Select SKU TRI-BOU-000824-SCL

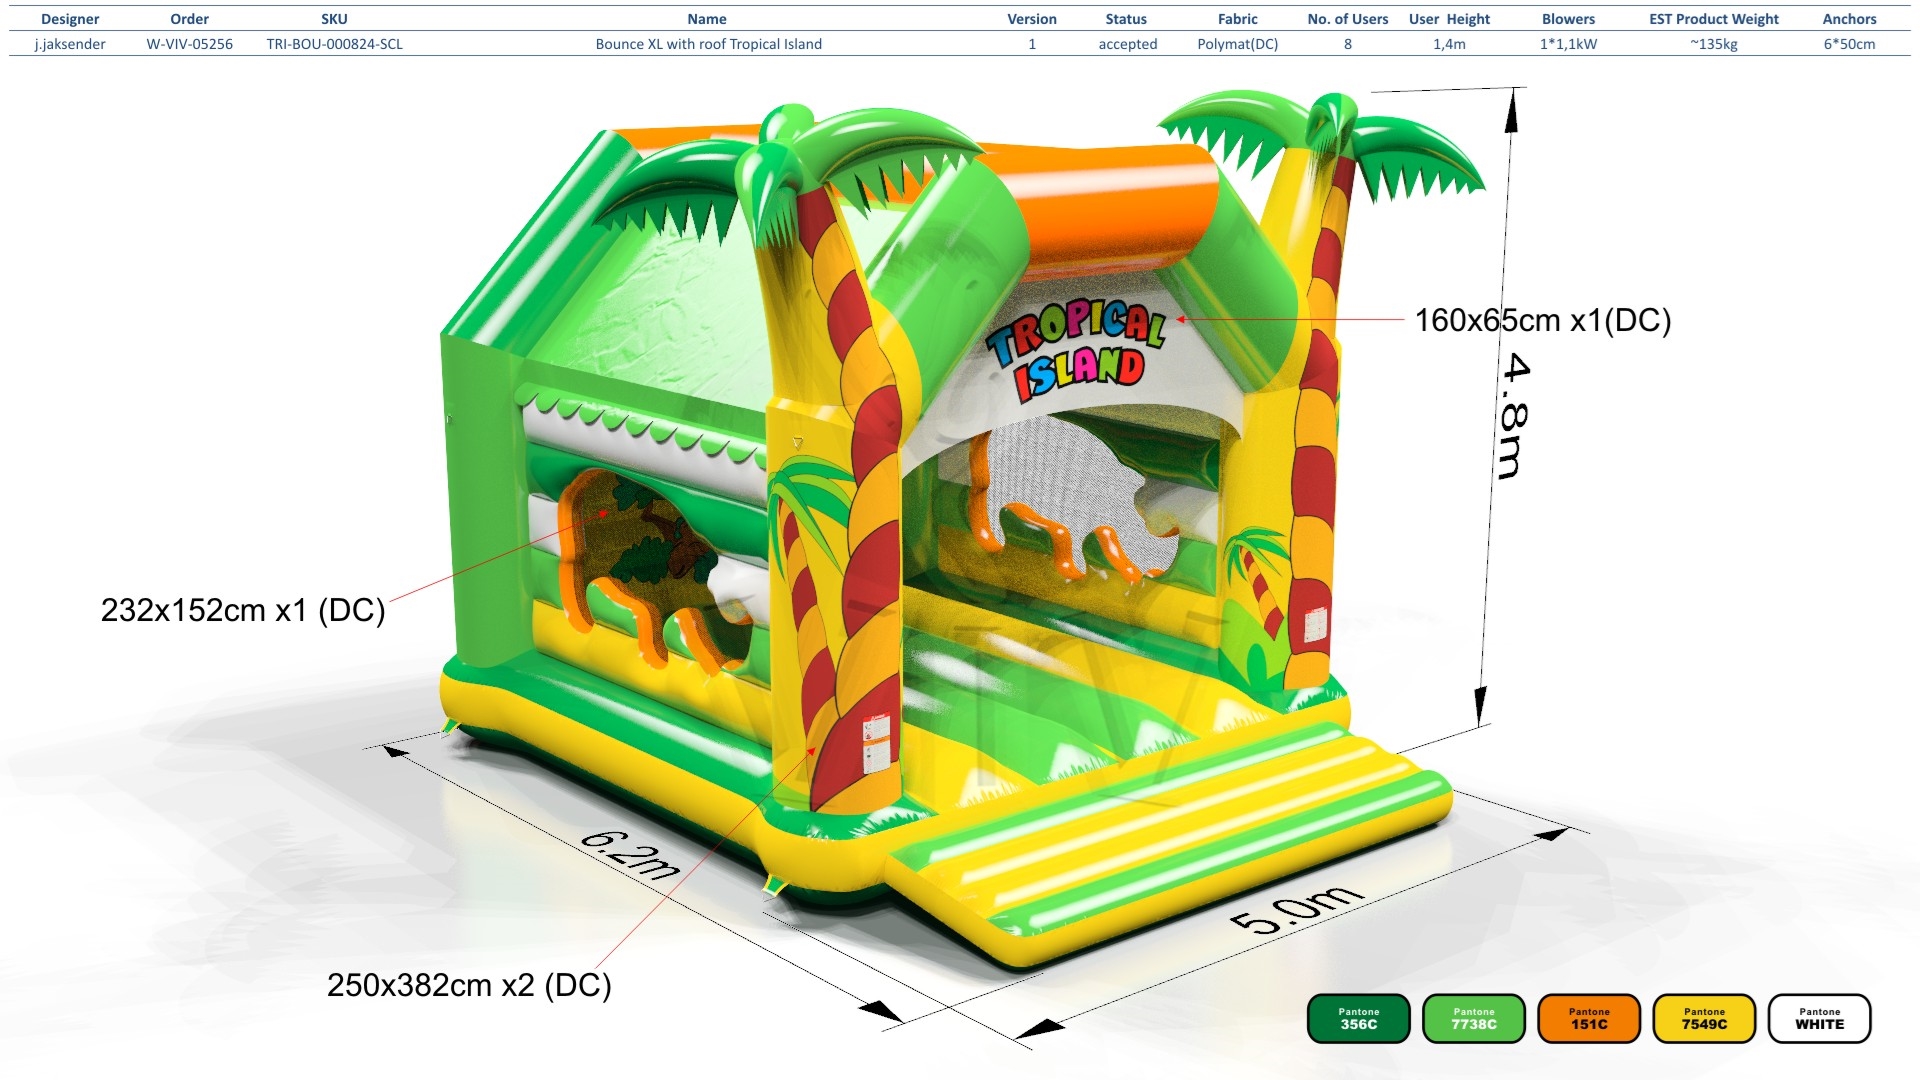click(x=334, y=44)
